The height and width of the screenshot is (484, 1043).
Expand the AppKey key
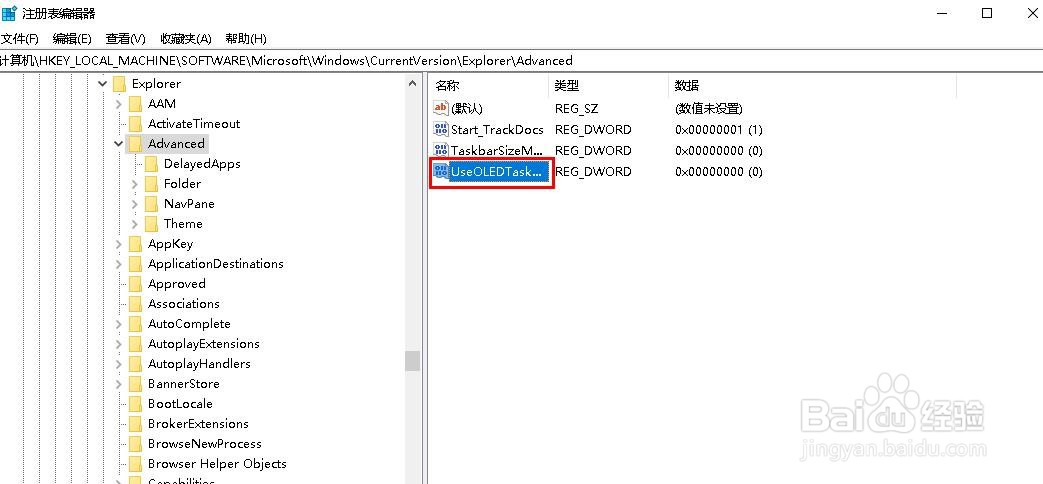(118, 244)
